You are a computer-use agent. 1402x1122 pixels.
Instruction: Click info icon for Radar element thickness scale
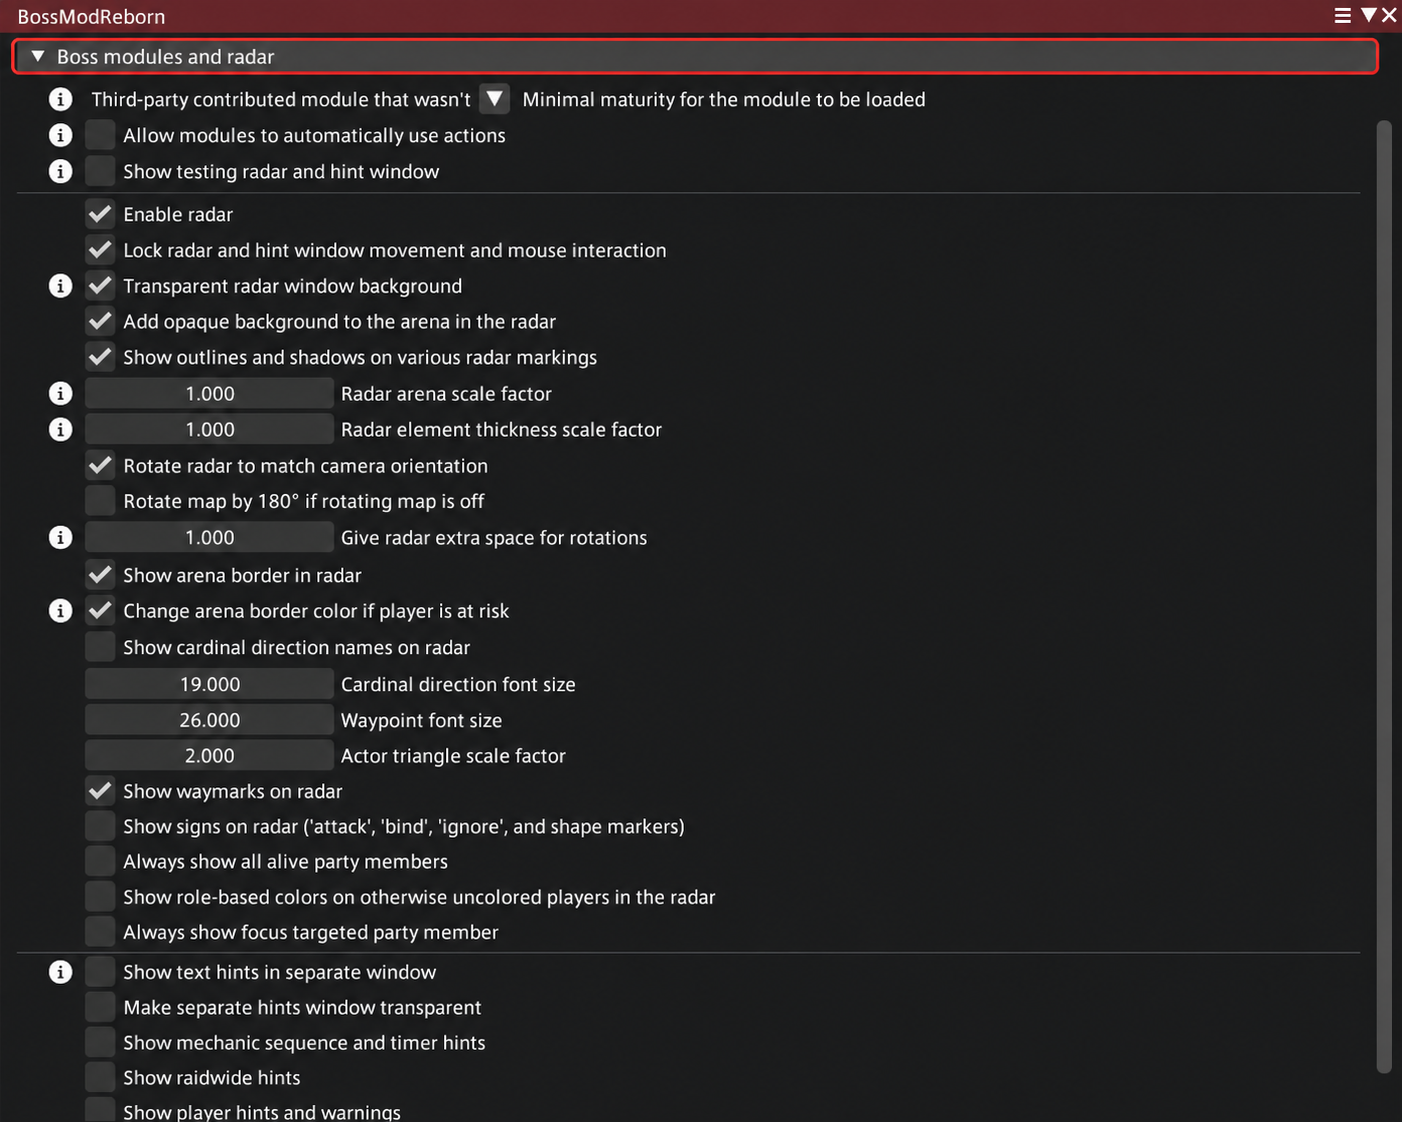point(61,429)
